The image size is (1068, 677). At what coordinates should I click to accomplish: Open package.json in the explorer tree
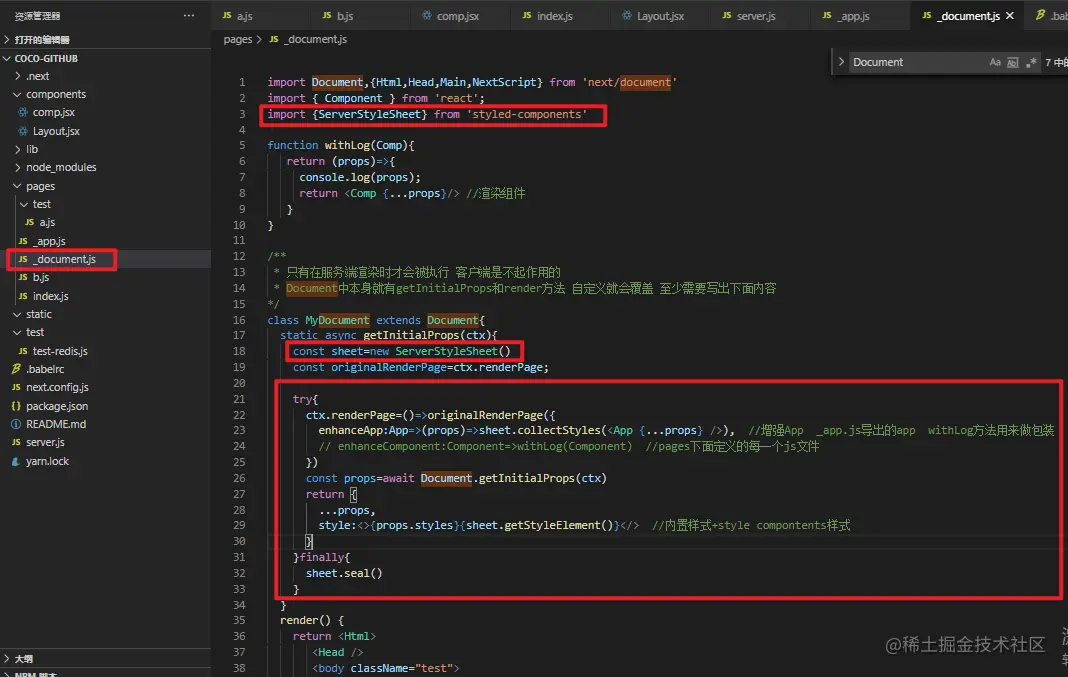pyautogui.click(x=57, y=406)
